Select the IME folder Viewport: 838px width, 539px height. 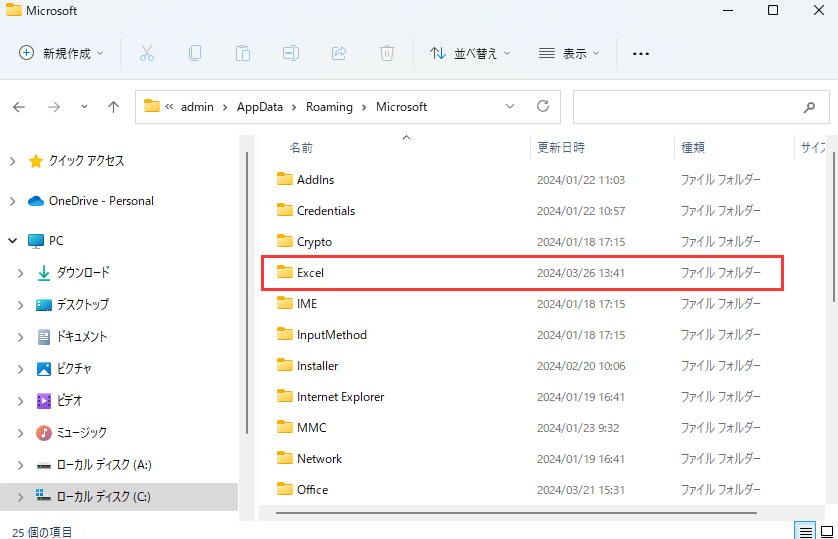(x=307, y=303)
